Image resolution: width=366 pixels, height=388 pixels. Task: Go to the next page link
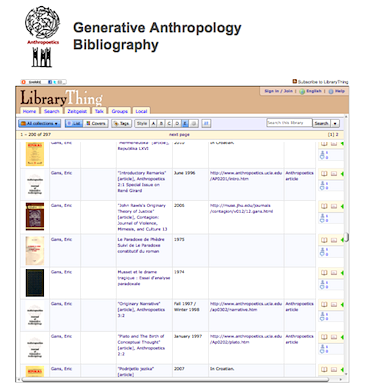pyautogui.click(x=179, y=135)
